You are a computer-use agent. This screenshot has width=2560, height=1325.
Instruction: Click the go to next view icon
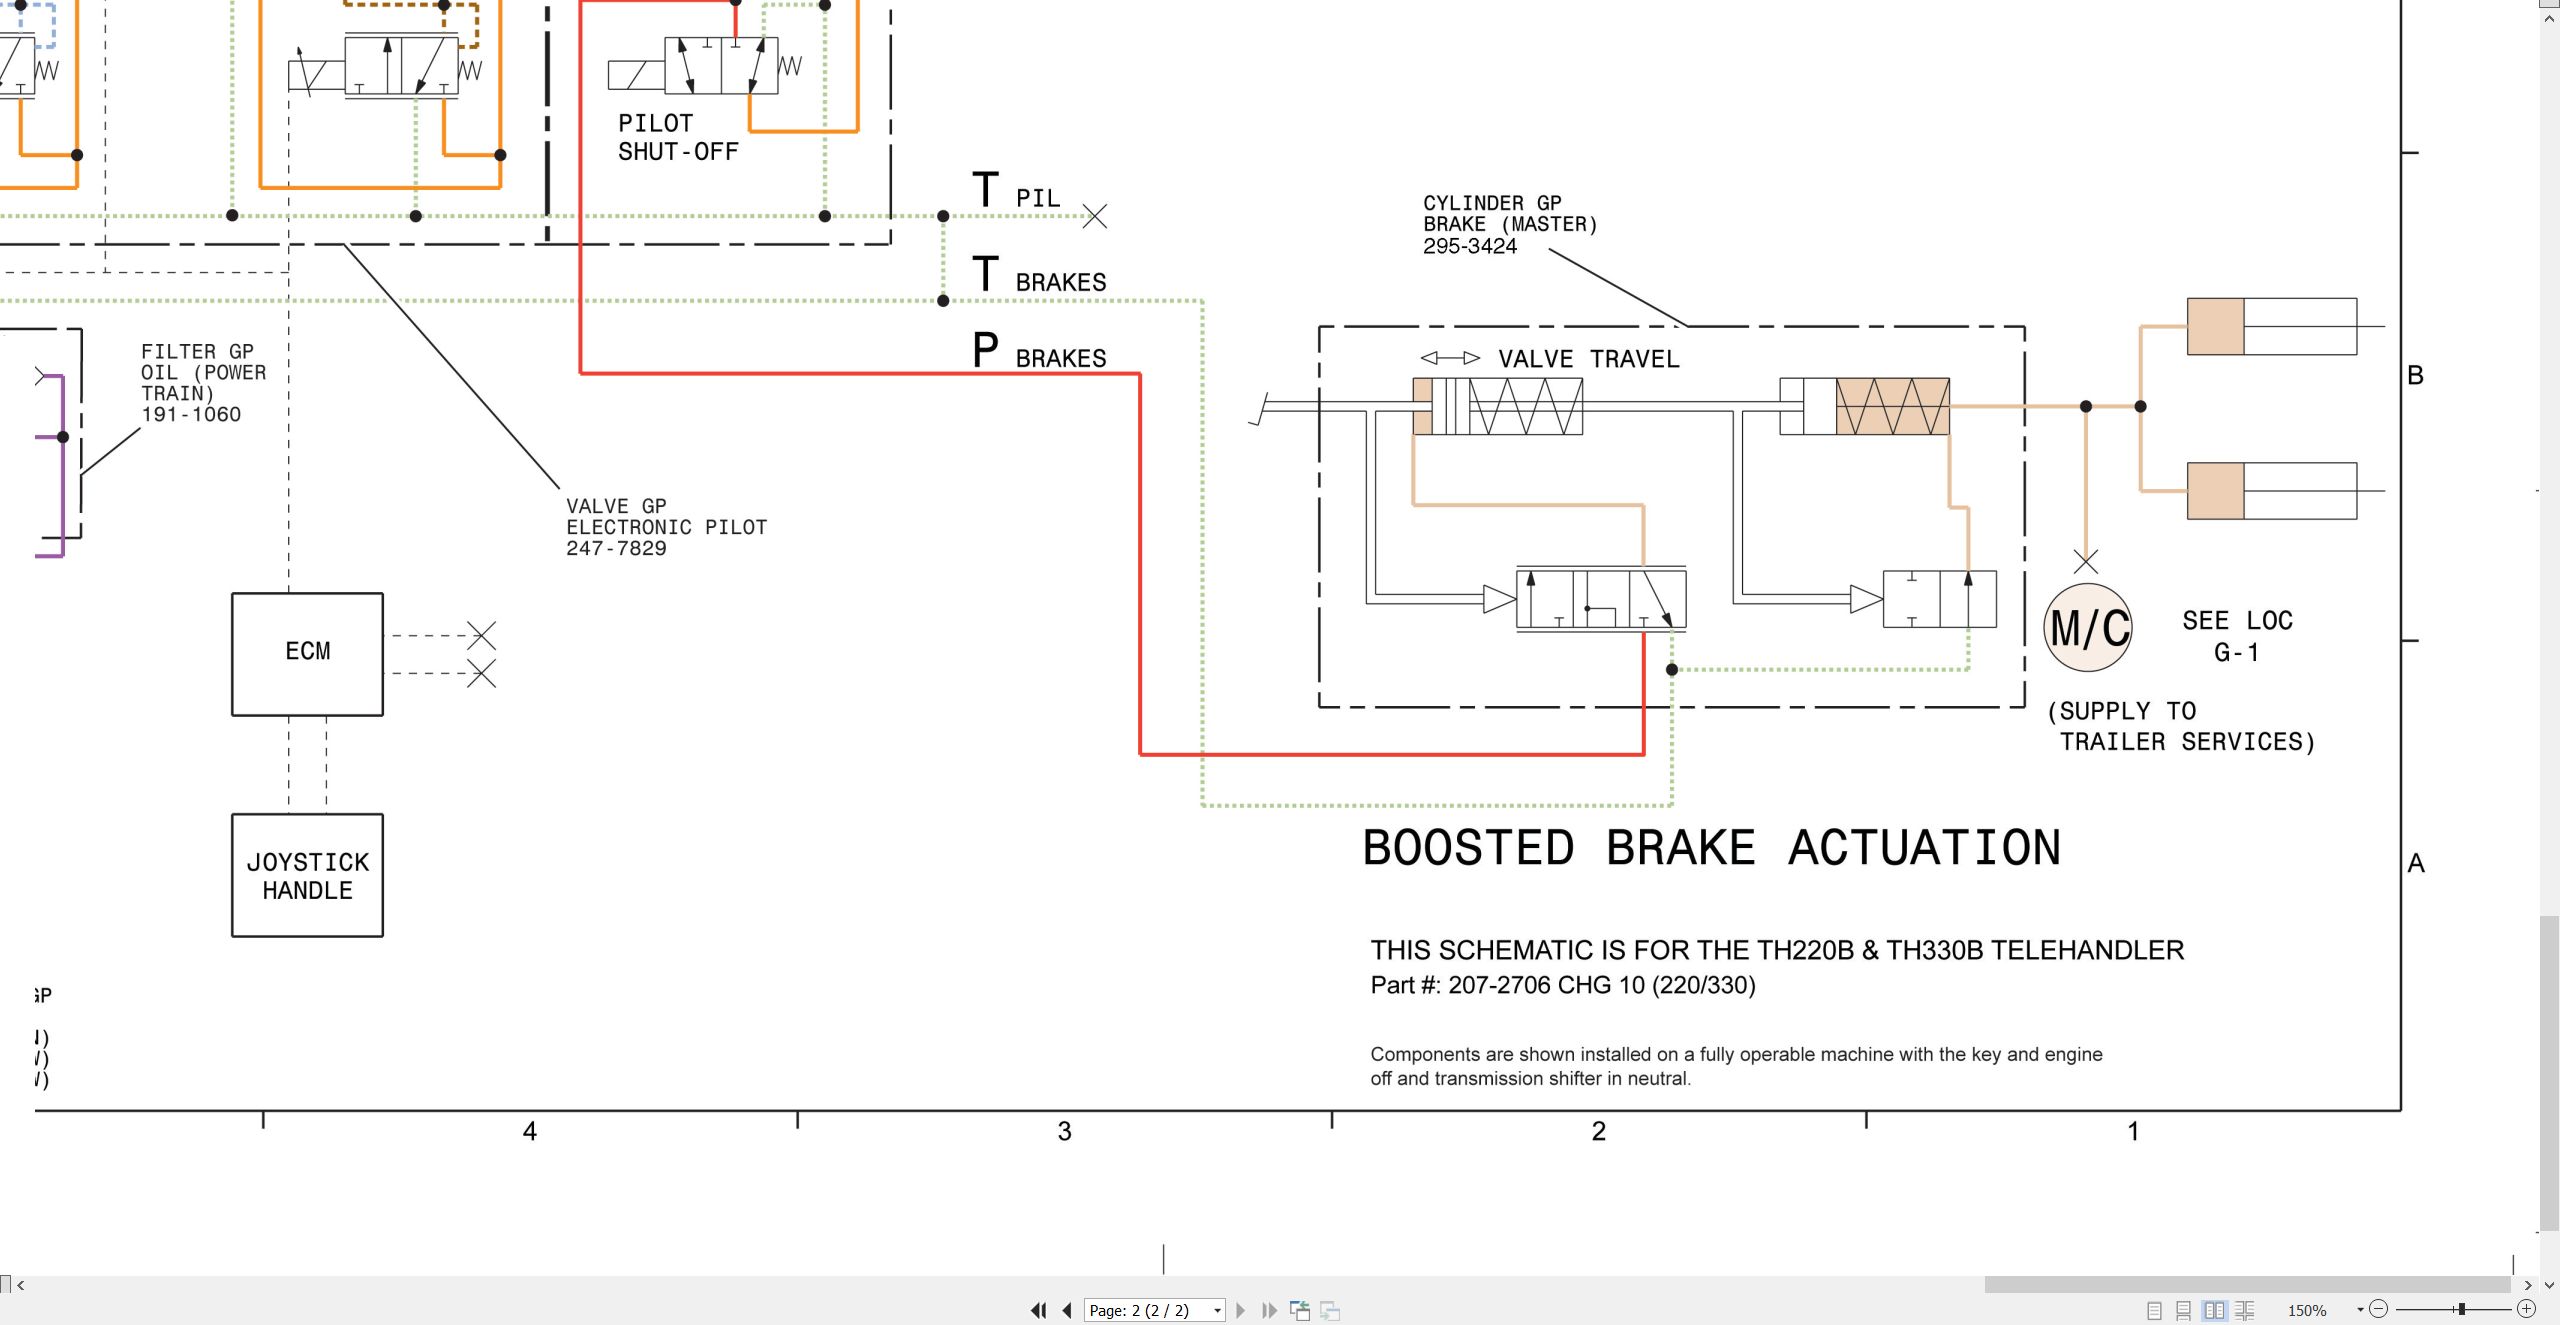1330,1310
